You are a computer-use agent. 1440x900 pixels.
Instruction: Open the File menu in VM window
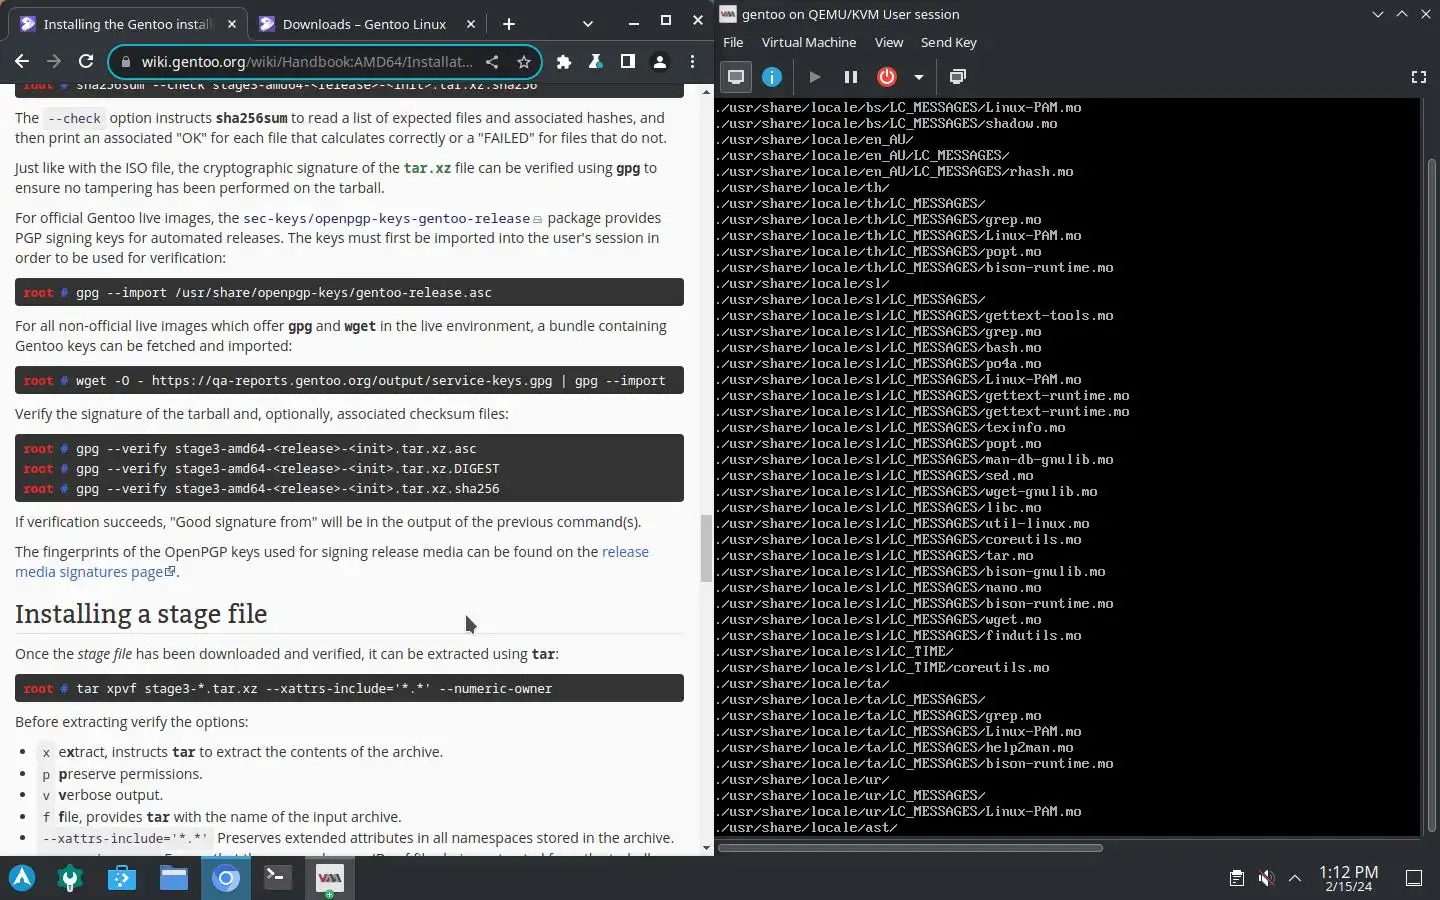coord(733,42)
